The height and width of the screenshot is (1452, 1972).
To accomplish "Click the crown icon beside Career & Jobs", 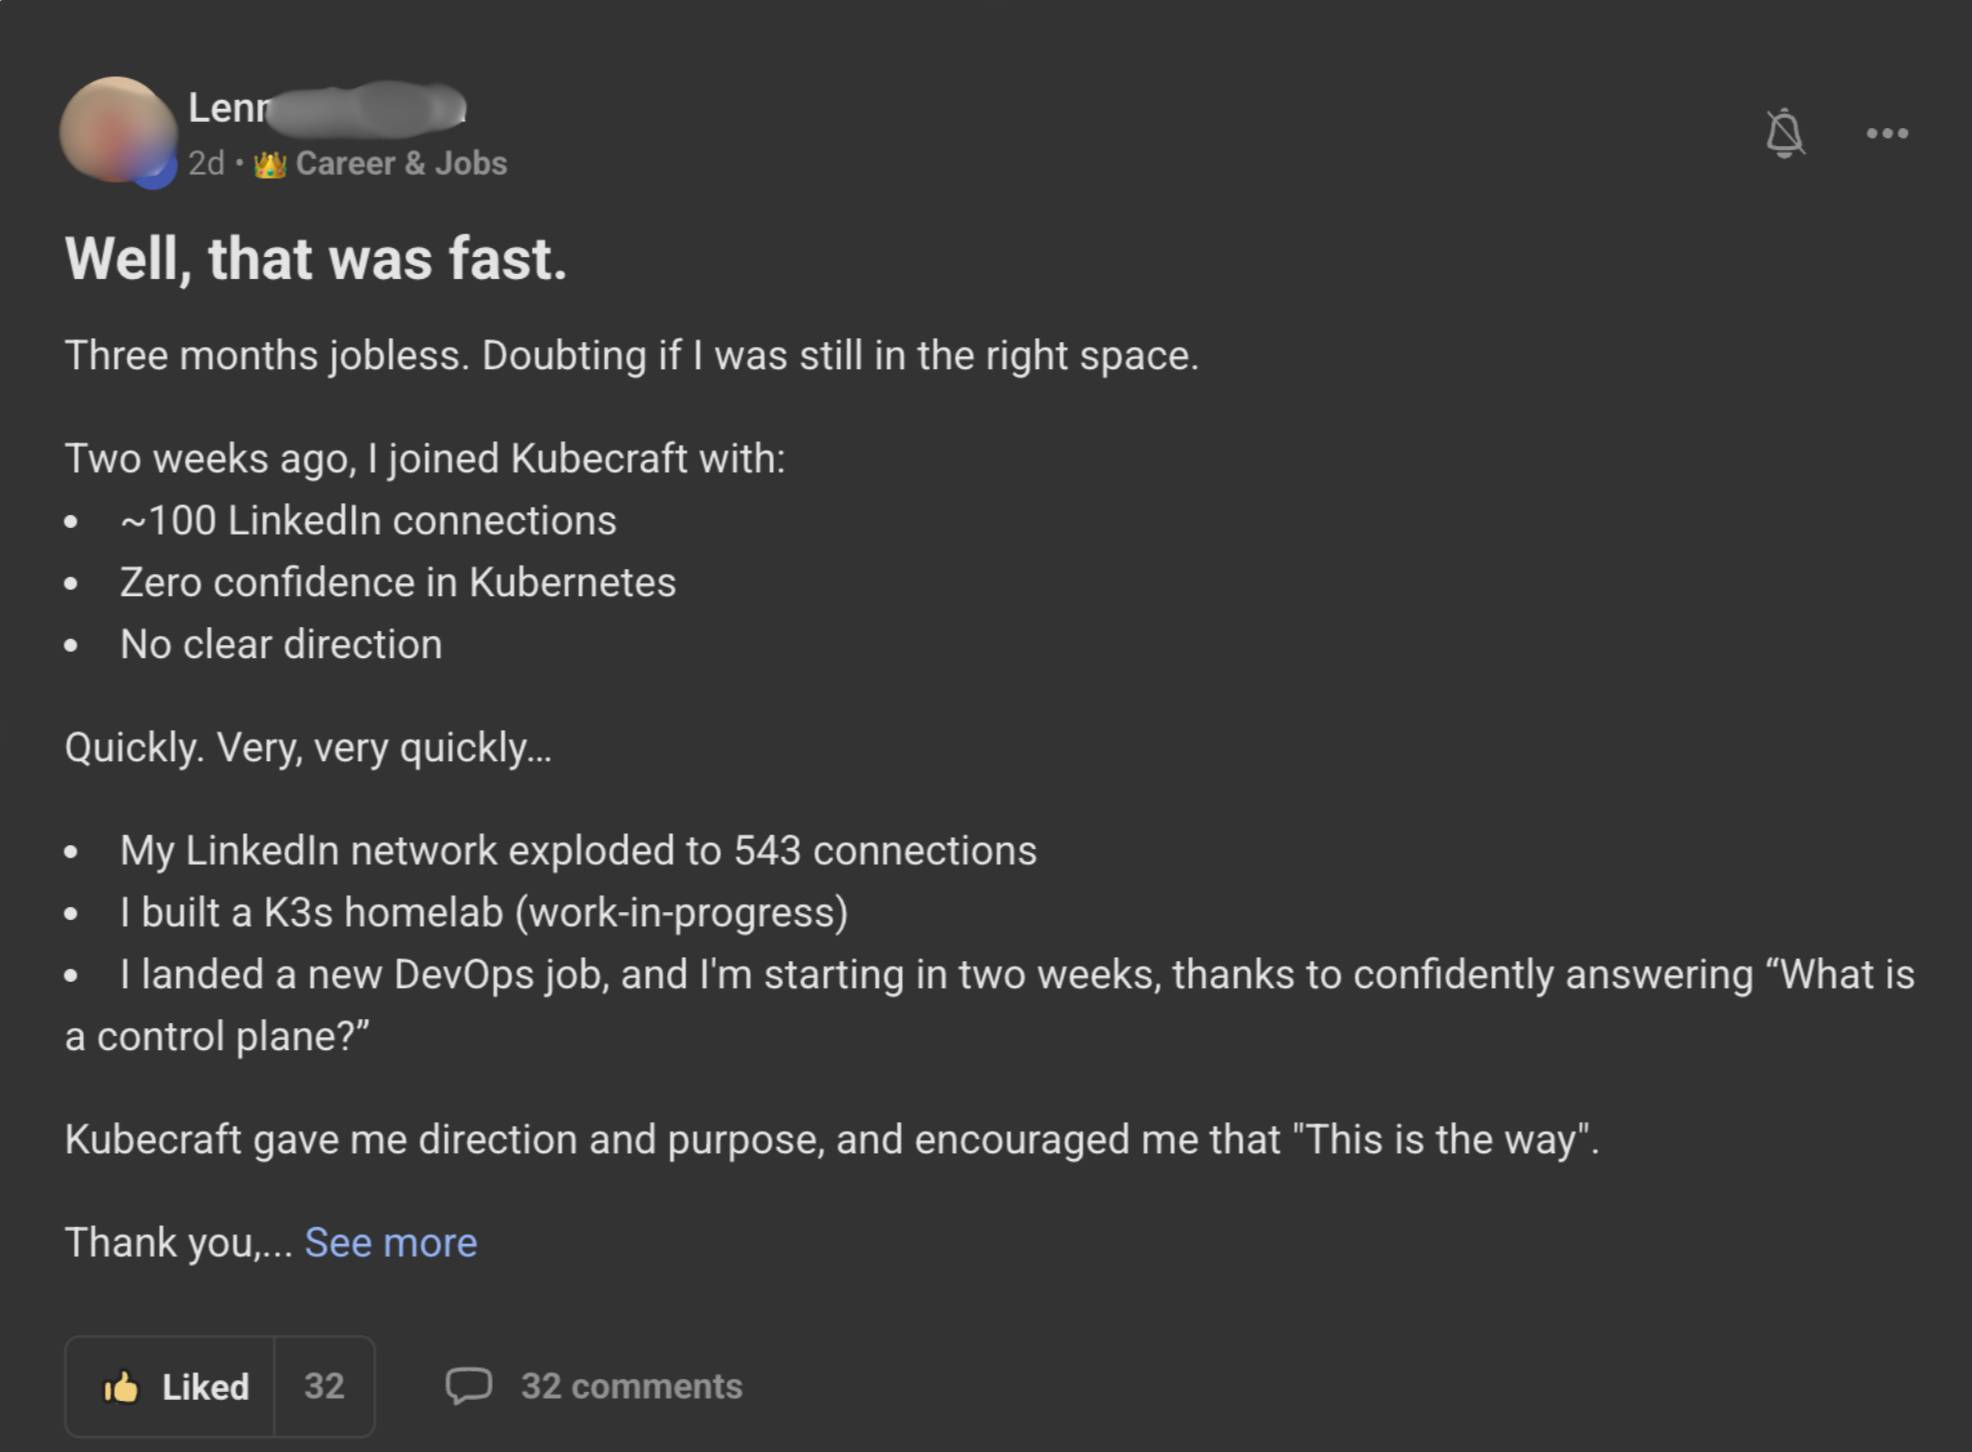I will point(270,163).
